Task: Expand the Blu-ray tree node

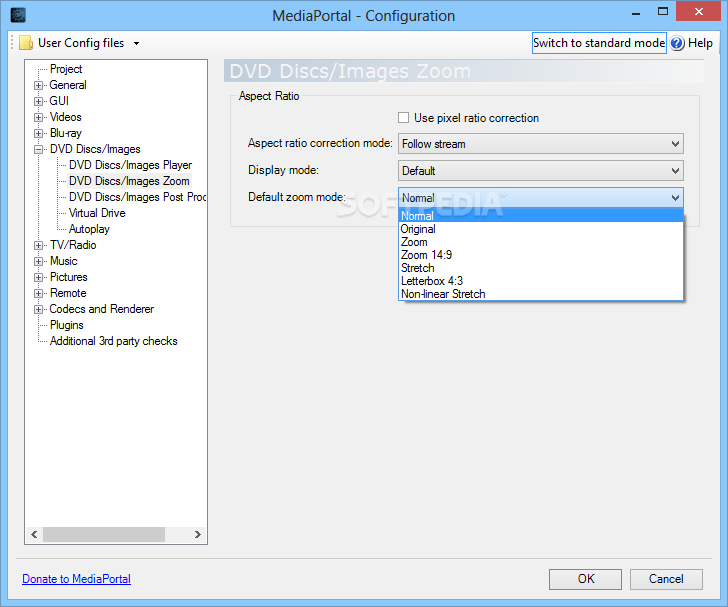Action: coord(39,133)
